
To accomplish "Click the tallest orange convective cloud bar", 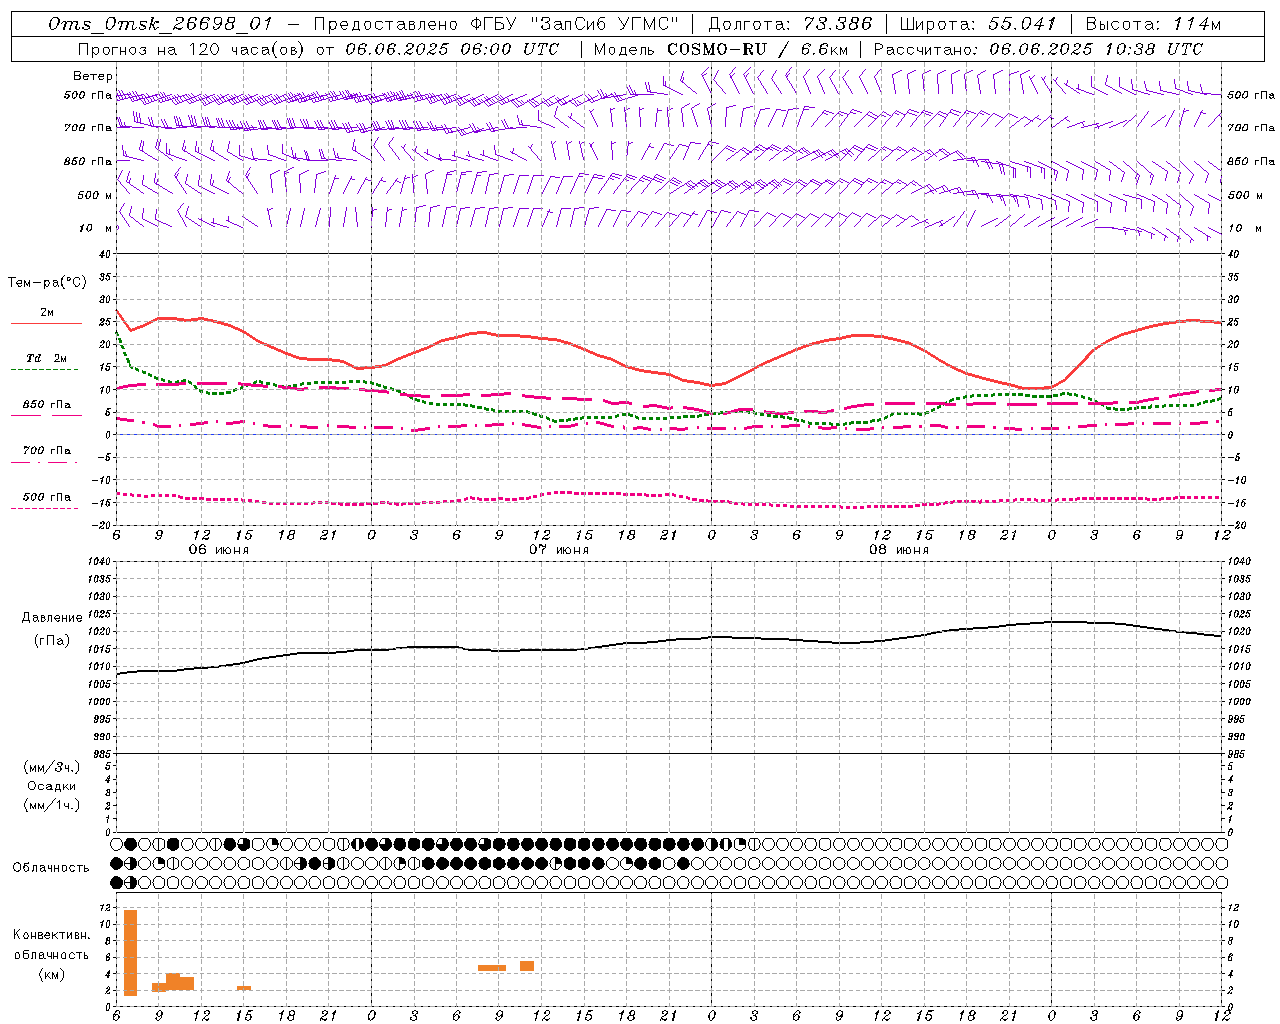I will pos(130,953).
